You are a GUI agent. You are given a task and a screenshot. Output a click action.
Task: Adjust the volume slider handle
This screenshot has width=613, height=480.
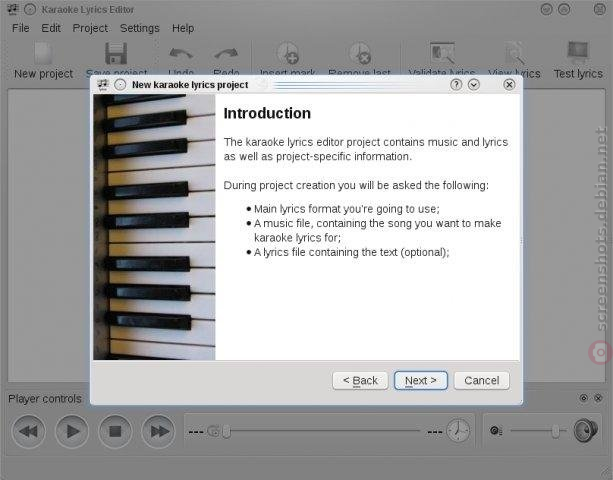[x=555, y=431]
